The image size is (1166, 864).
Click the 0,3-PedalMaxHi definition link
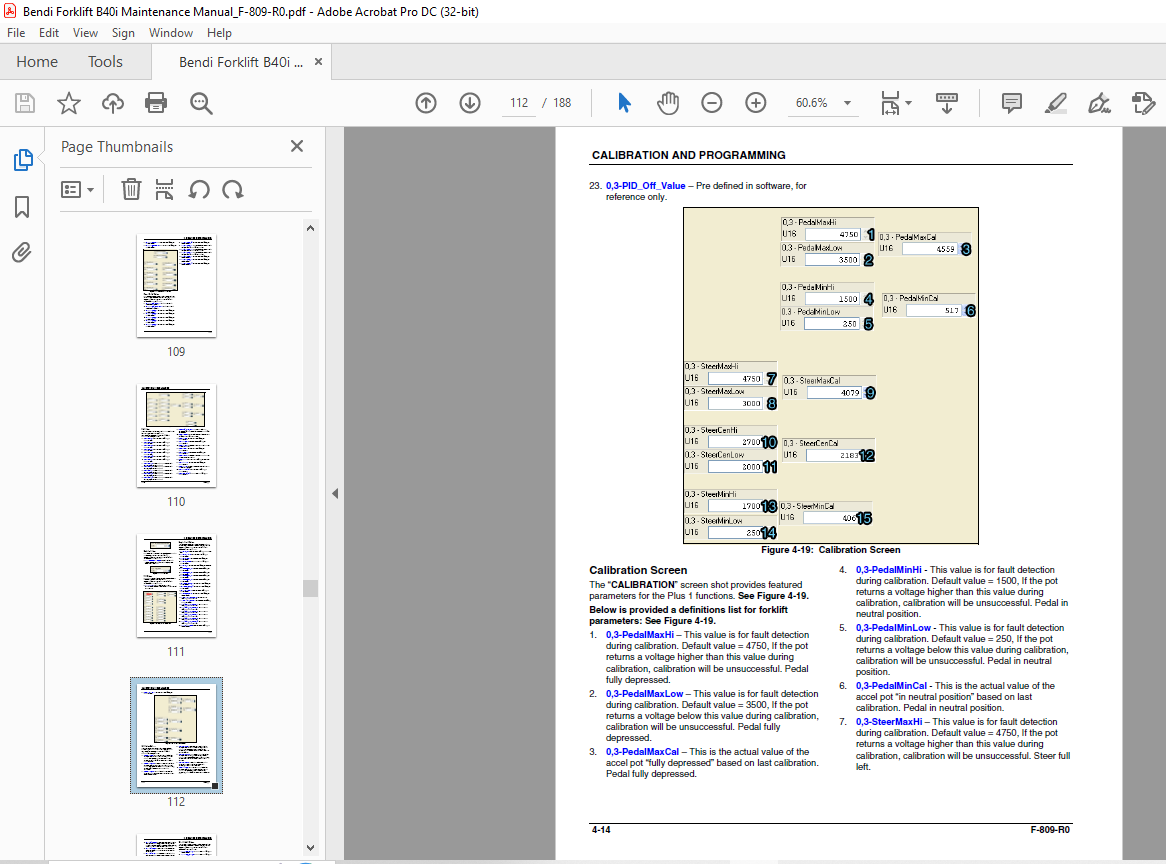(x=640, y=635)
